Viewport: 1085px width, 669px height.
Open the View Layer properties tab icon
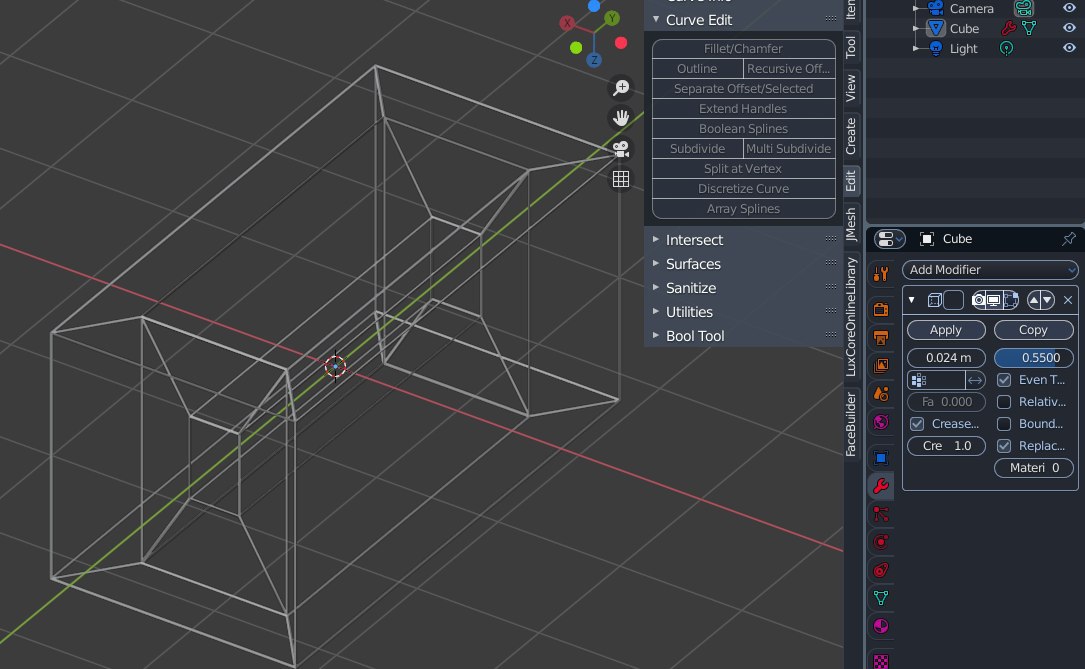point(880,365)
